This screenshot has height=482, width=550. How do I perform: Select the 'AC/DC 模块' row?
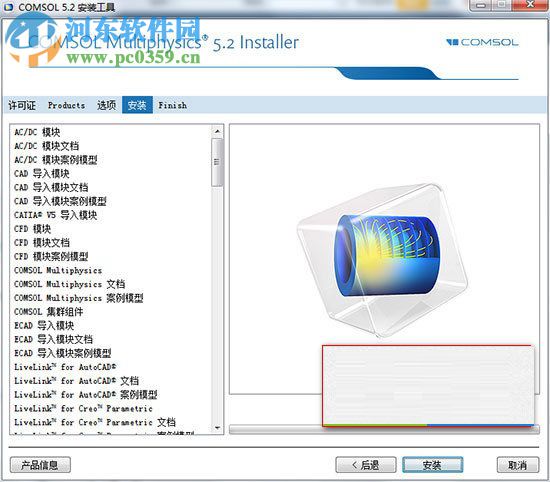[111, 132]
